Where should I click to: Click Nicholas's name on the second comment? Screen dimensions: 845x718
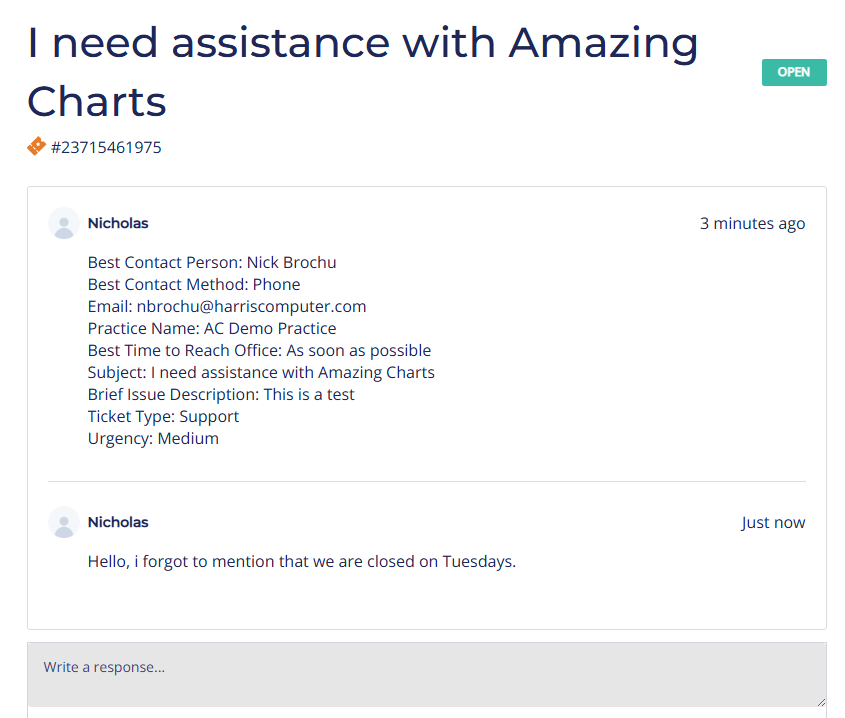point(118,522)
